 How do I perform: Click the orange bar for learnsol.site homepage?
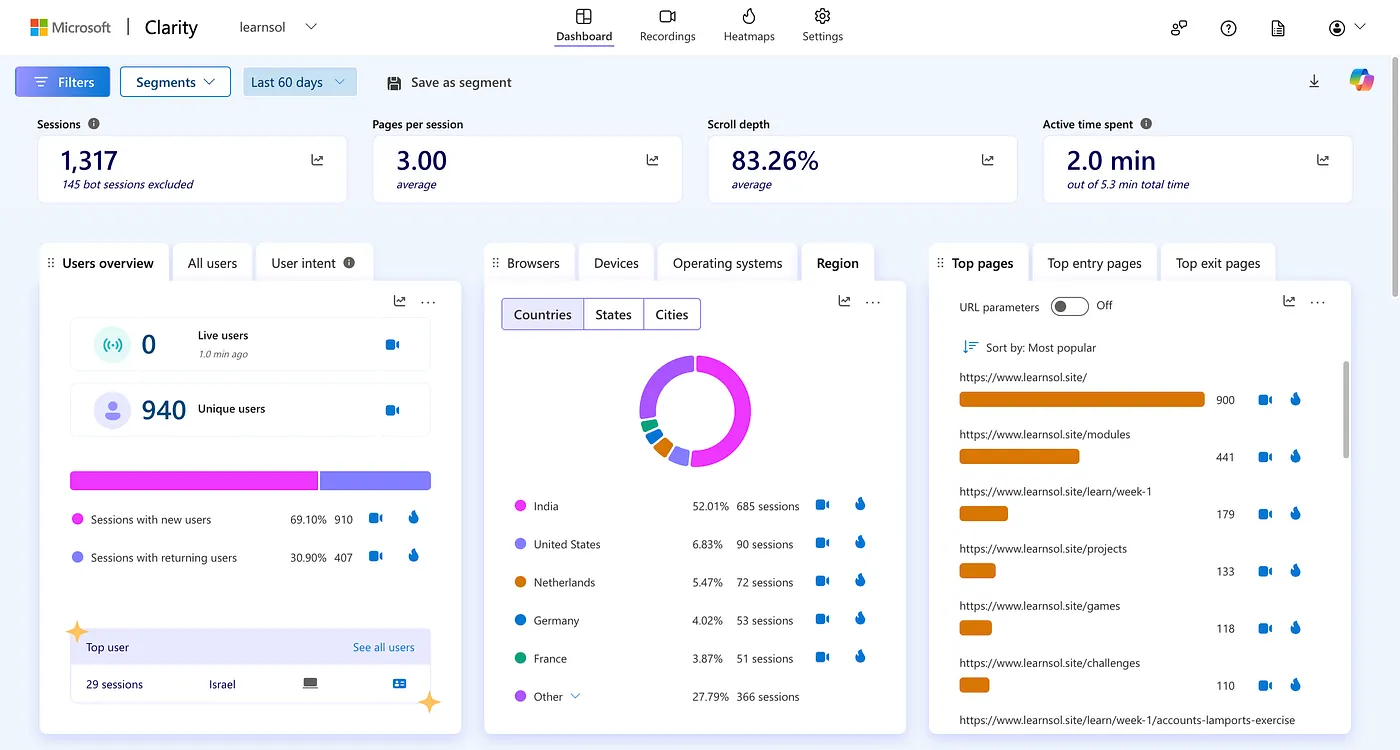(x=1082, y=399)
